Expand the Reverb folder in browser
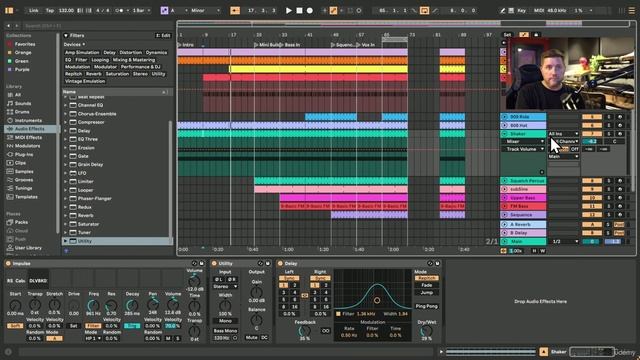This screenshot has width=640, height=360. pos(65,216)
